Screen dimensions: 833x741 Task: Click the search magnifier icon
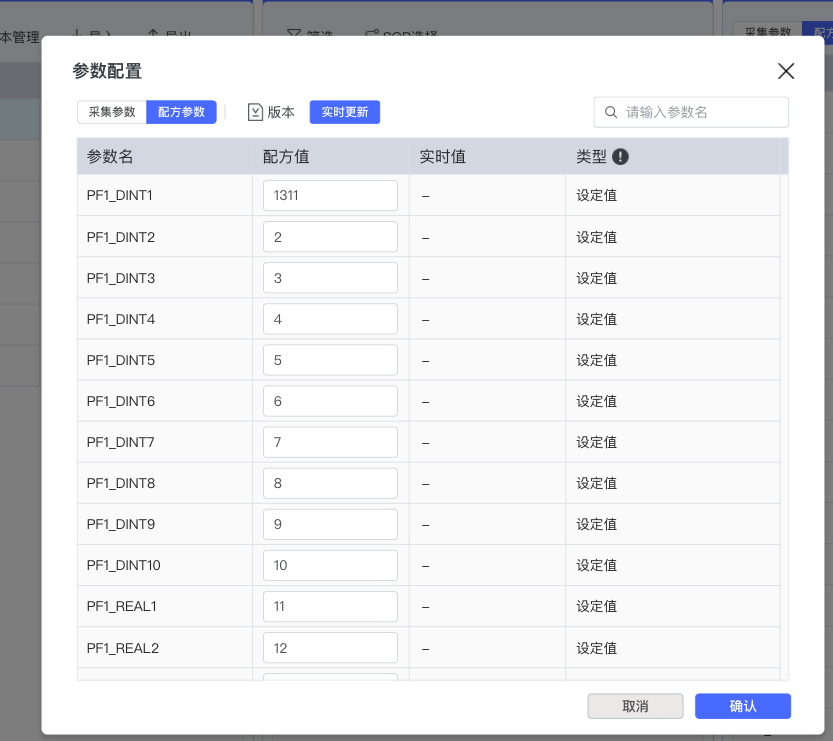(611, 112)
